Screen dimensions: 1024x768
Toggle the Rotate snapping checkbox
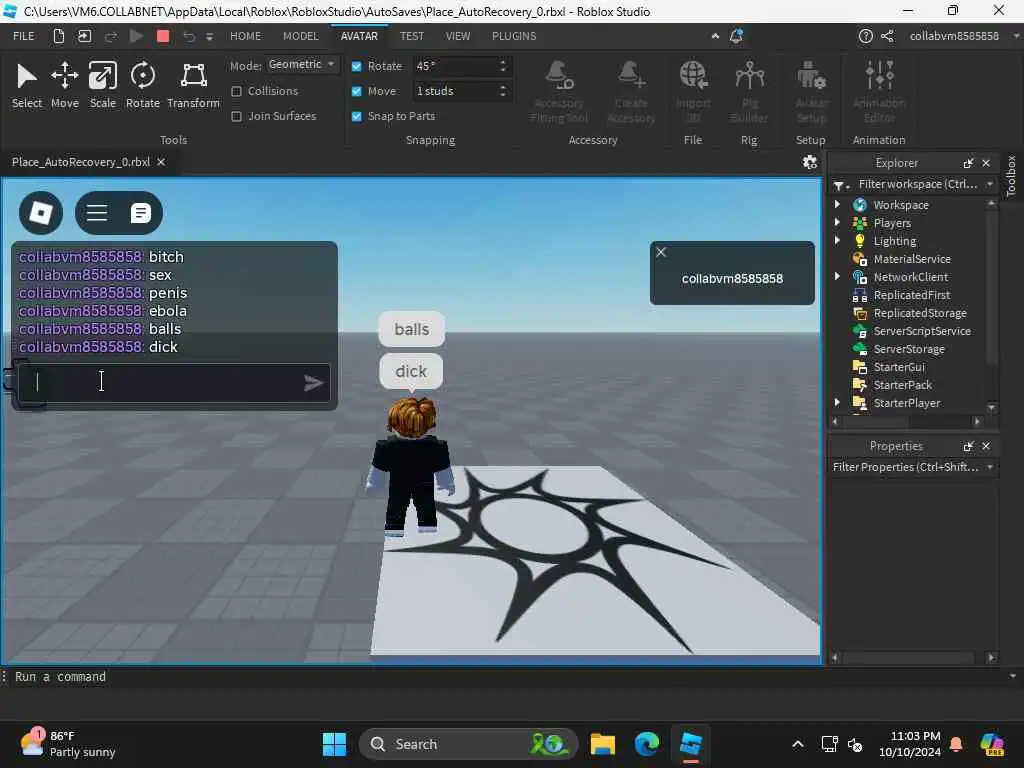coord(357,66)
